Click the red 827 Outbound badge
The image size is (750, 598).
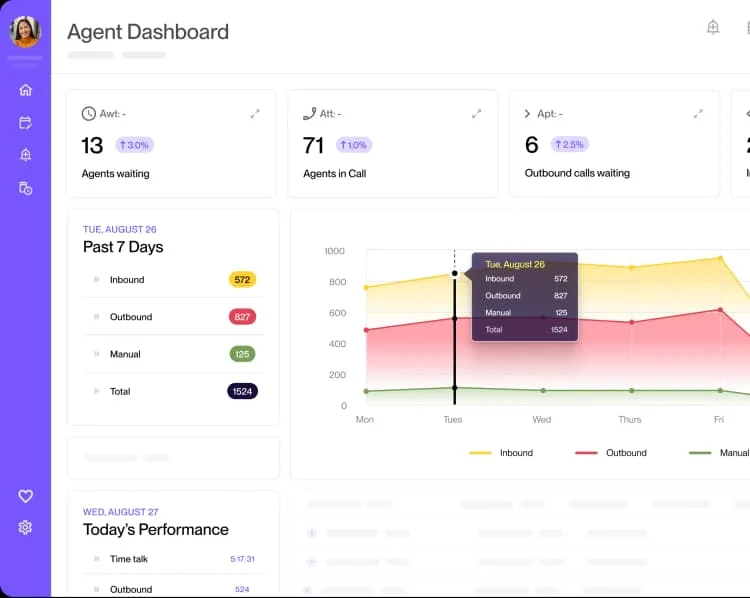pyautogui.click(x=242, y=317)
